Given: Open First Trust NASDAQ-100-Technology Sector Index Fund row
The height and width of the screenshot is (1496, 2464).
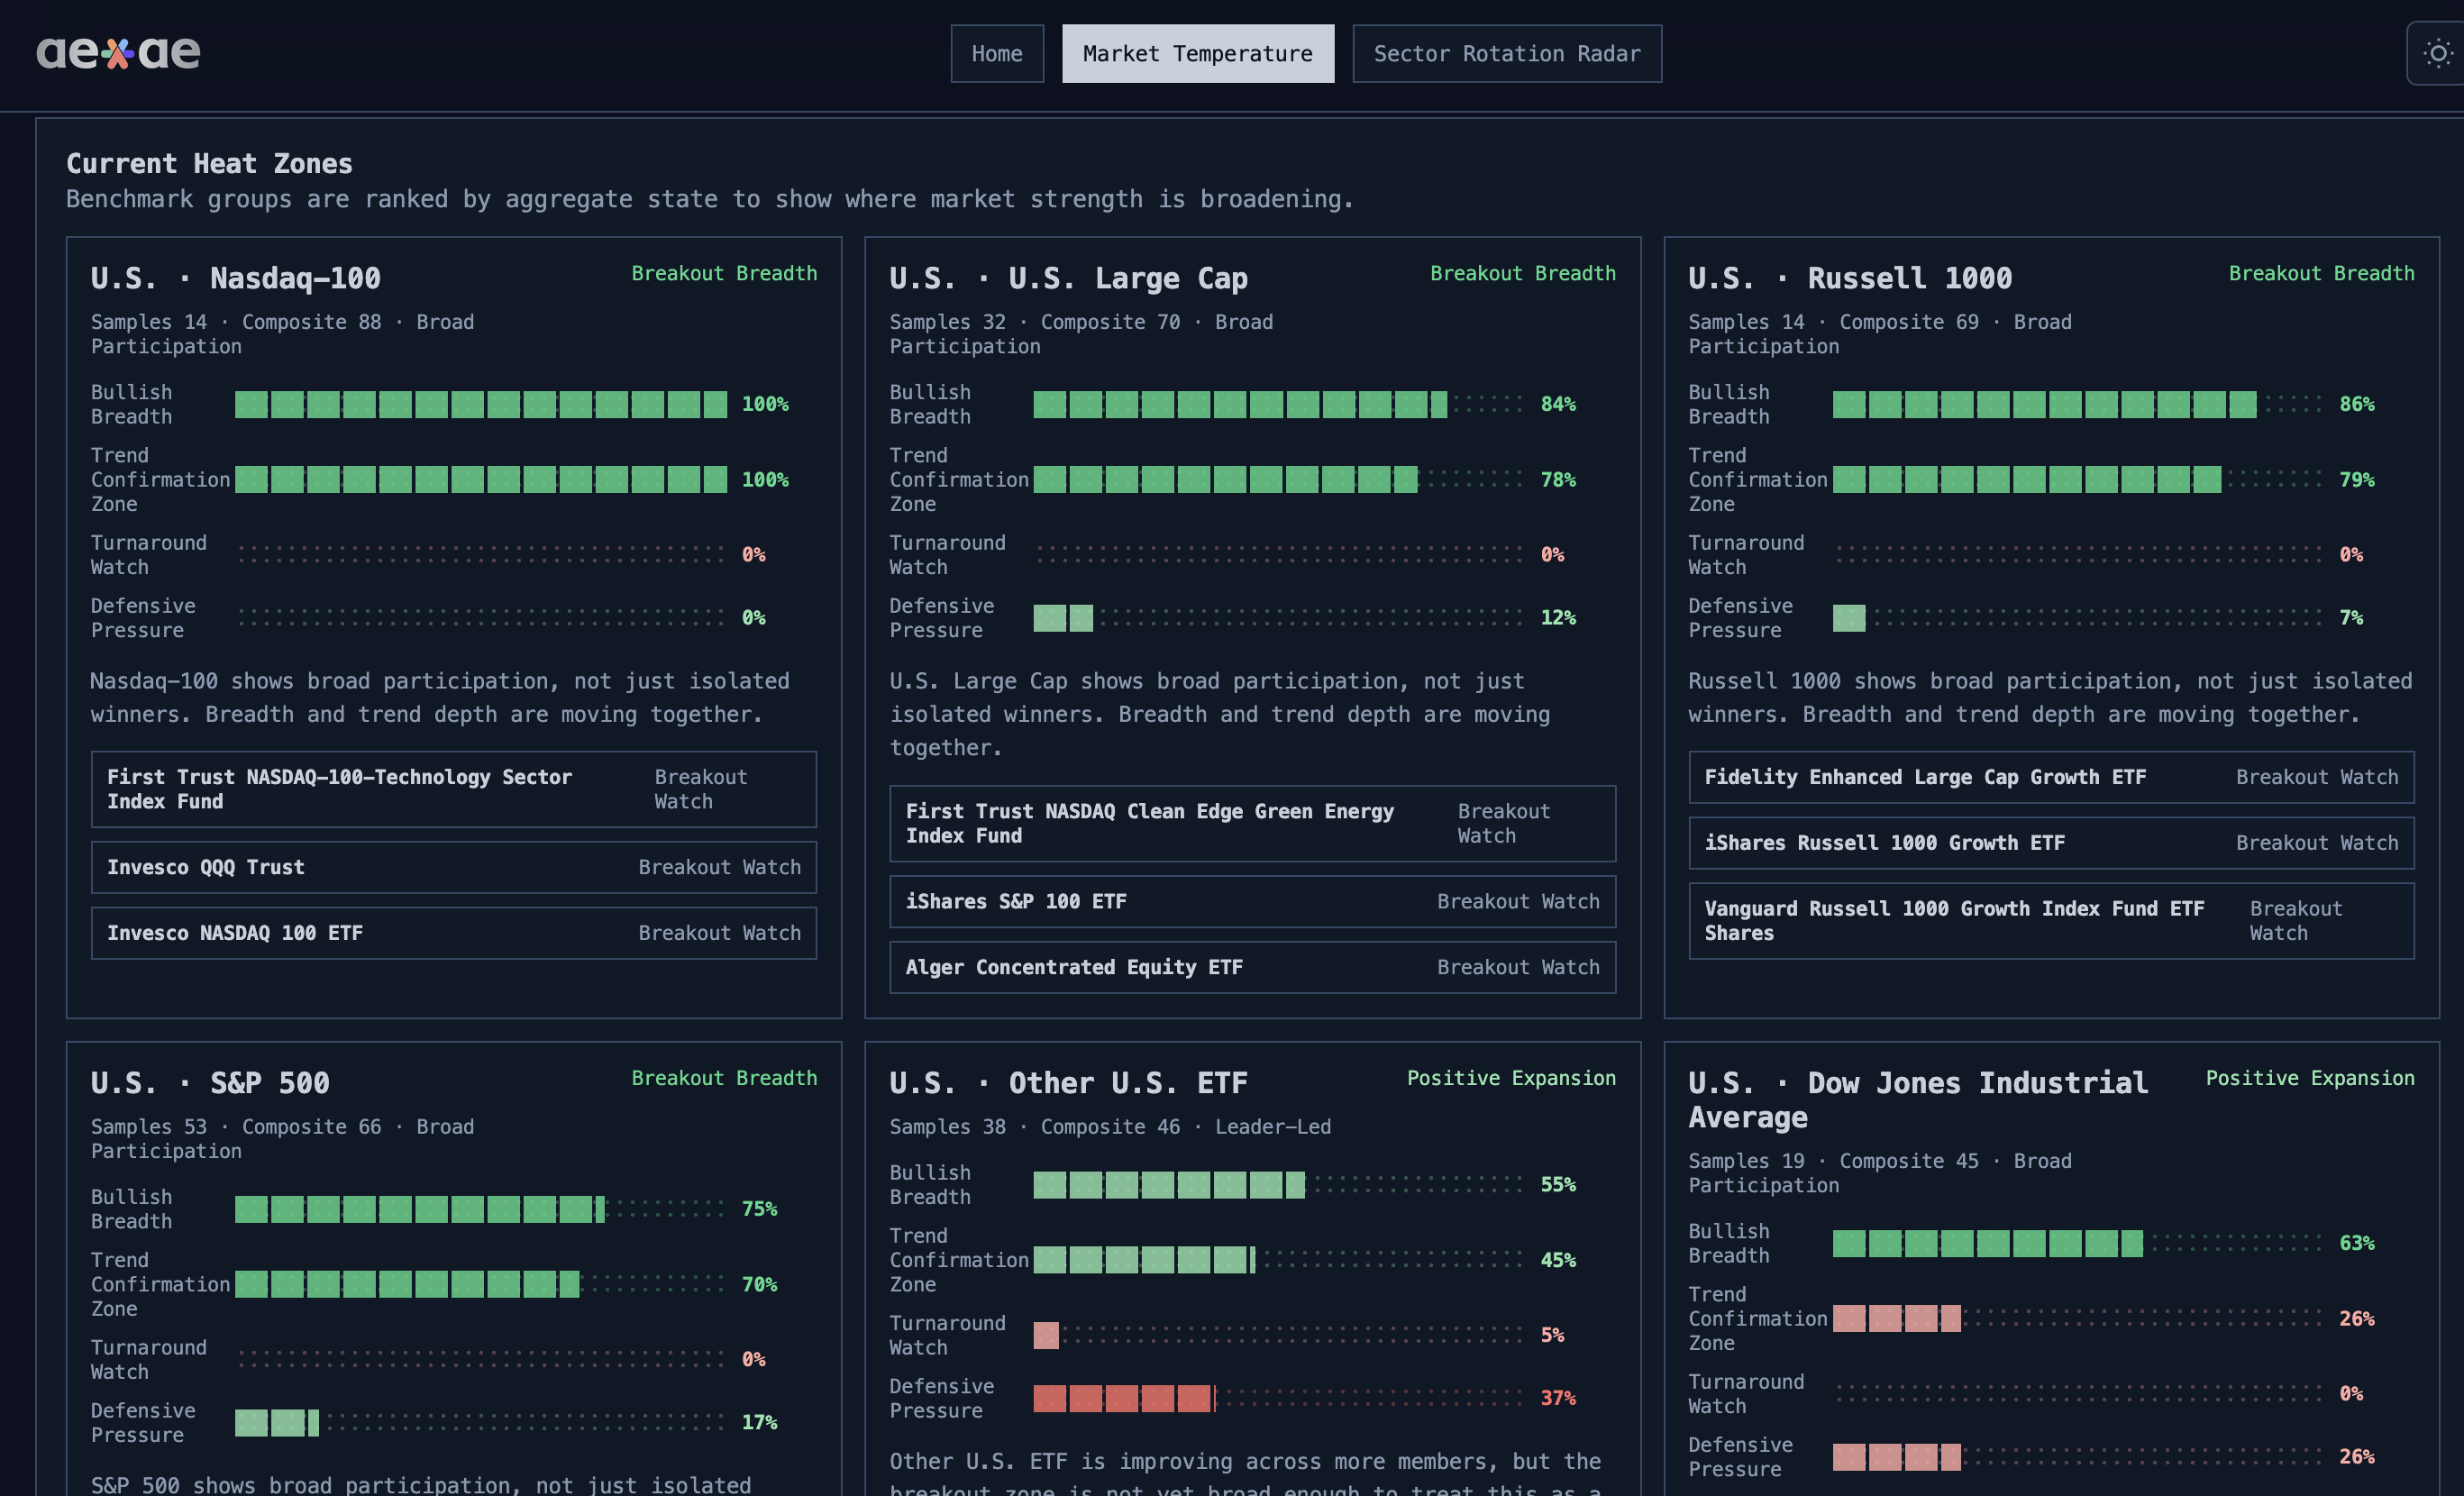Looking at the screenshot, I should click(453, 789).
